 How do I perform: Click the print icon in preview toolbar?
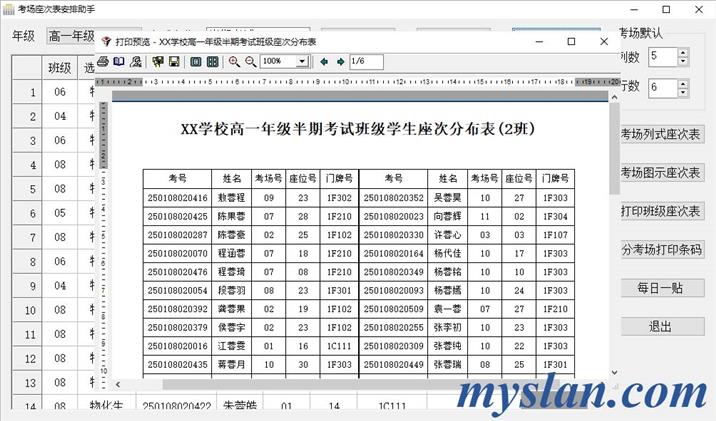click(x=104, y=61)
